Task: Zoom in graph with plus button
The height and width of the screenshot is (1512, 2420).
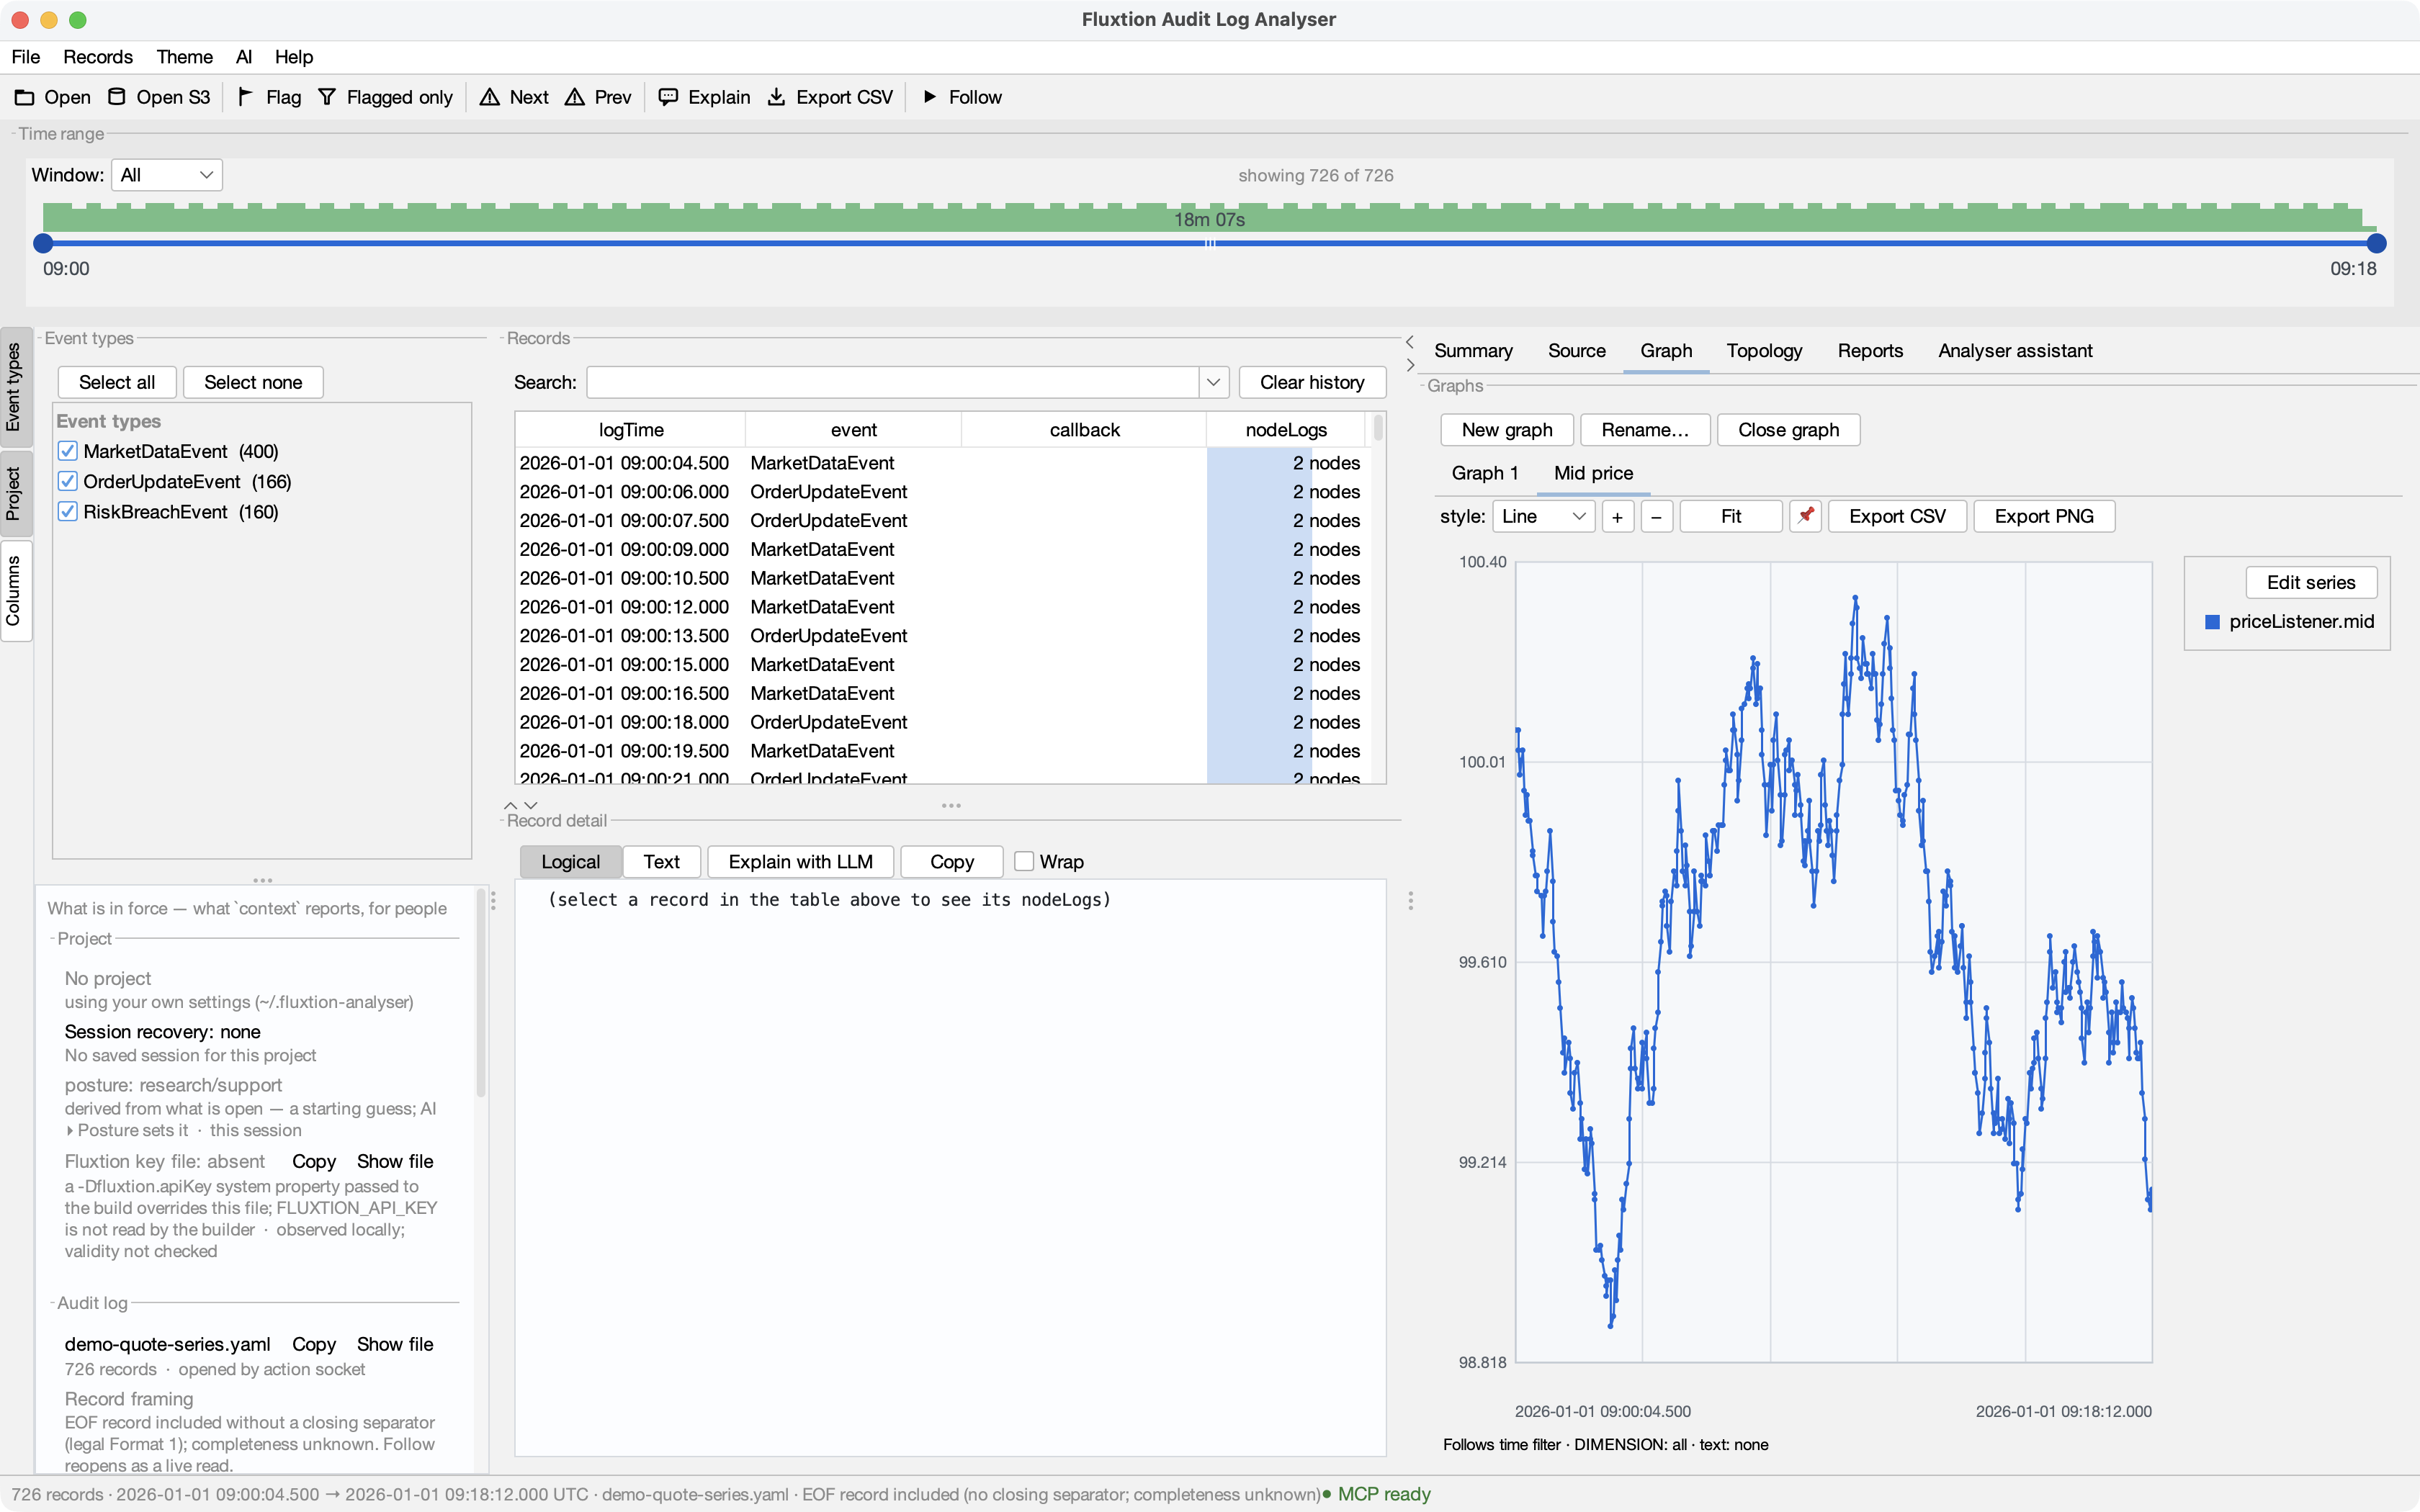Action: [1617, 516]
